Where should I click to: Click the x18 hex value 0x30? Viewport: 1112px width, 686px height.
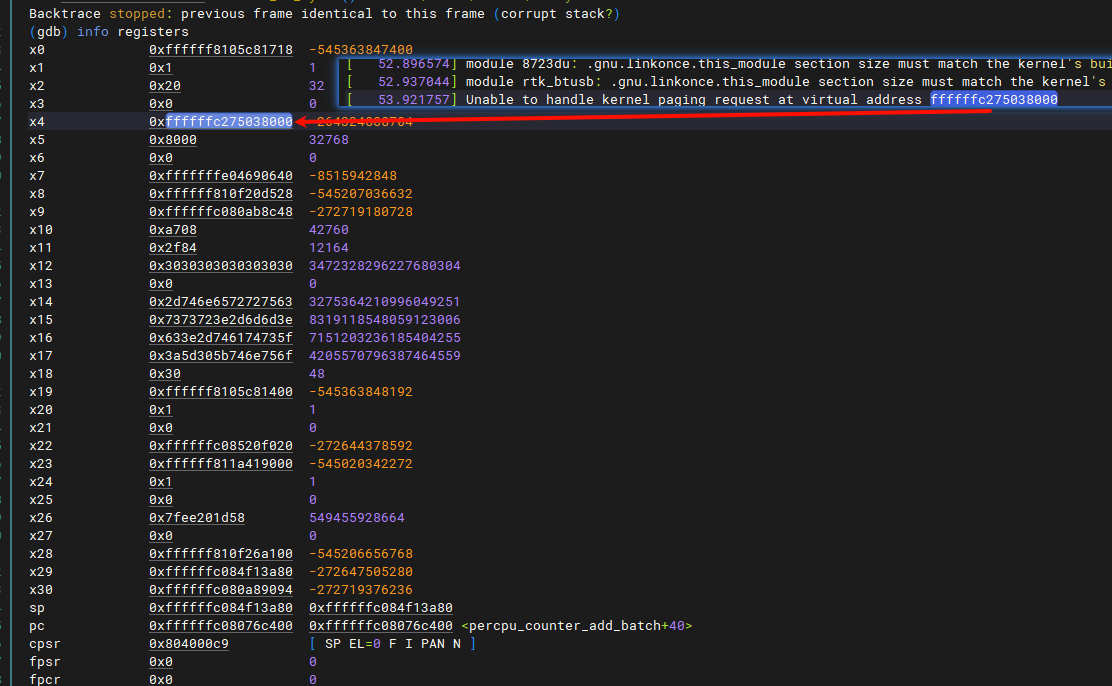164,374
